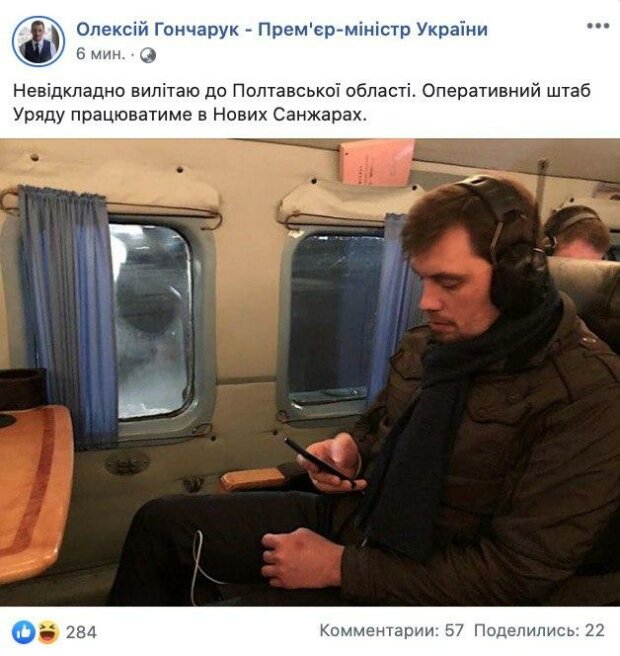This screenshot has height=656, width=620.
Task: Click the passenger seated behind in the photo
Action: (579, 232)
